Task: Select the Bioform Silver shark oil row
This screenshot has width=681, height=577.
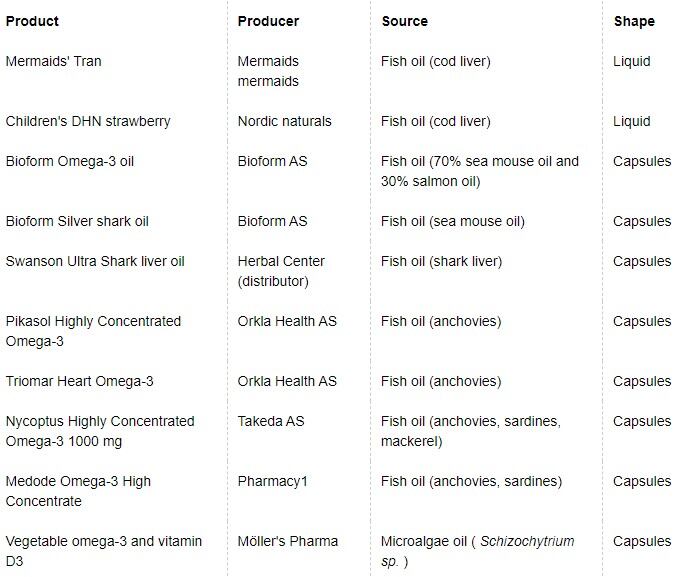Action: (77, 221)
